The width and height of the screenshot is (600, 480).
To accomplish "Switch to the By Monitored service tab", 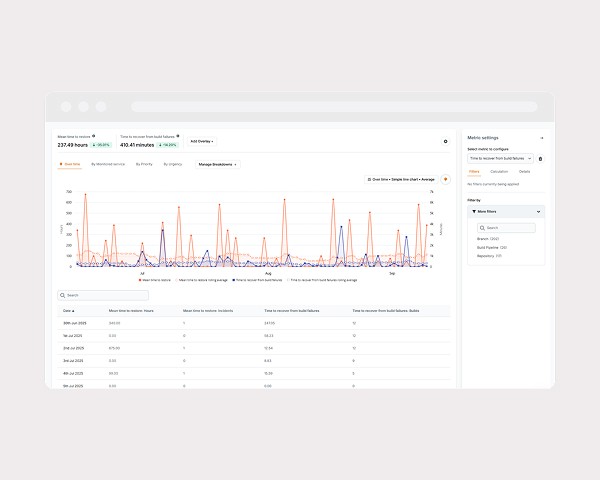I will [108, 164].
